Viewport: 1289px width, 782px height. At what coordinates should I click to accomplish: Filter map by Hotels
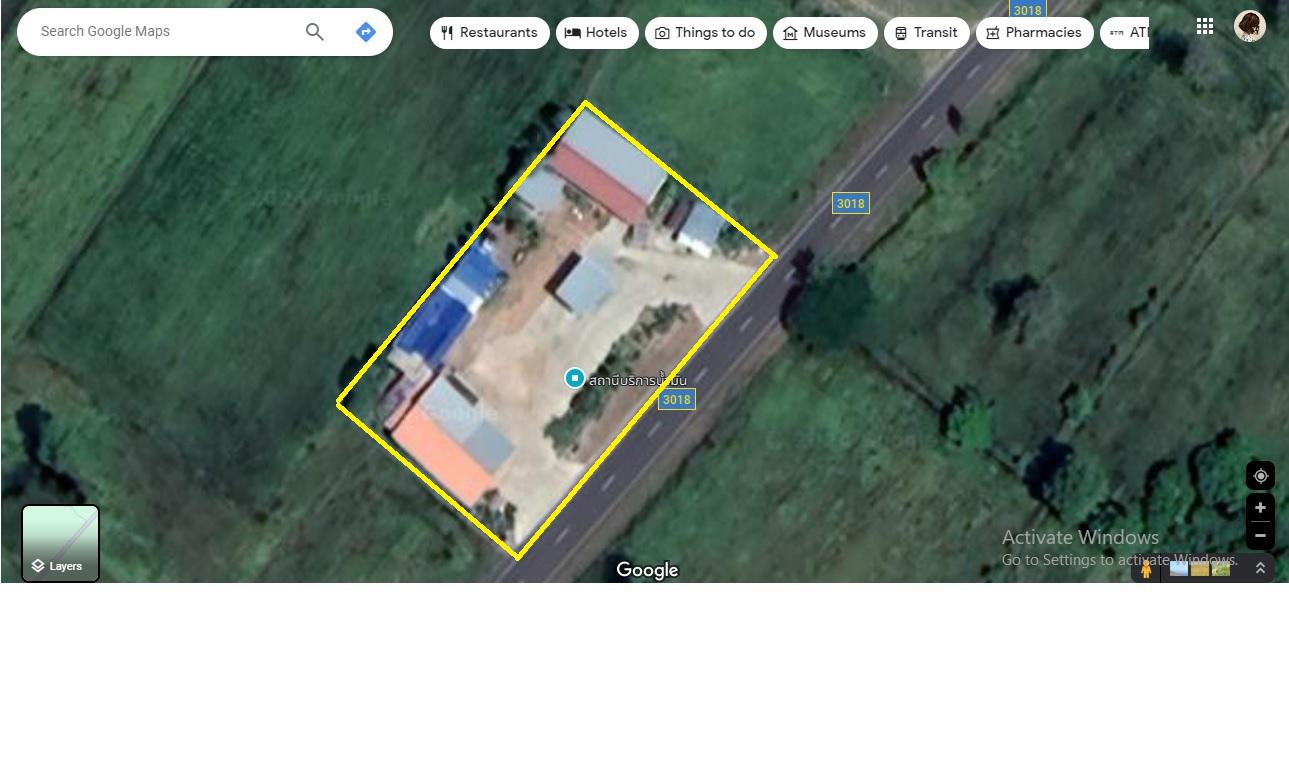pos(597,33)
